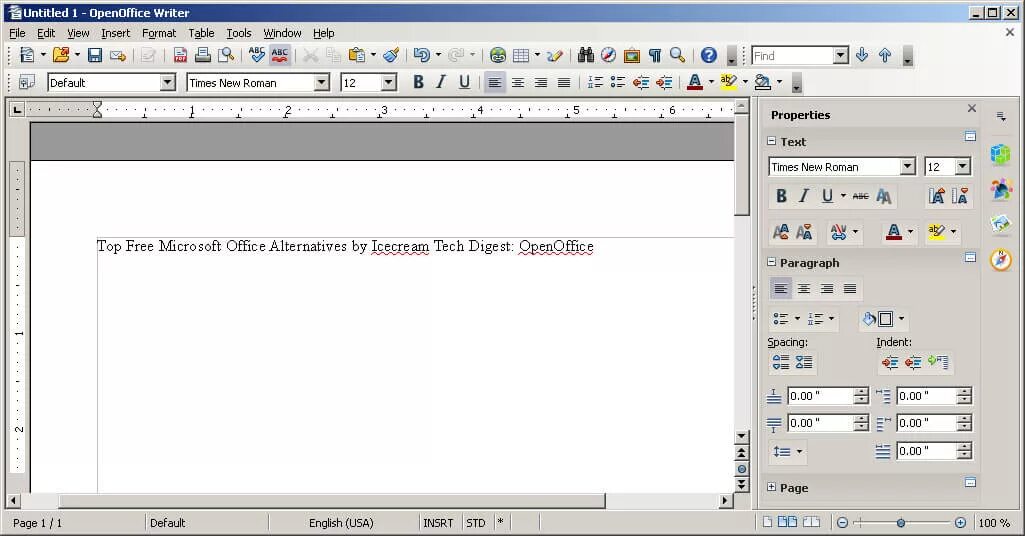Click inside the Find text field
Viewport: 1025px width, 536px height.
pos(792,56)
